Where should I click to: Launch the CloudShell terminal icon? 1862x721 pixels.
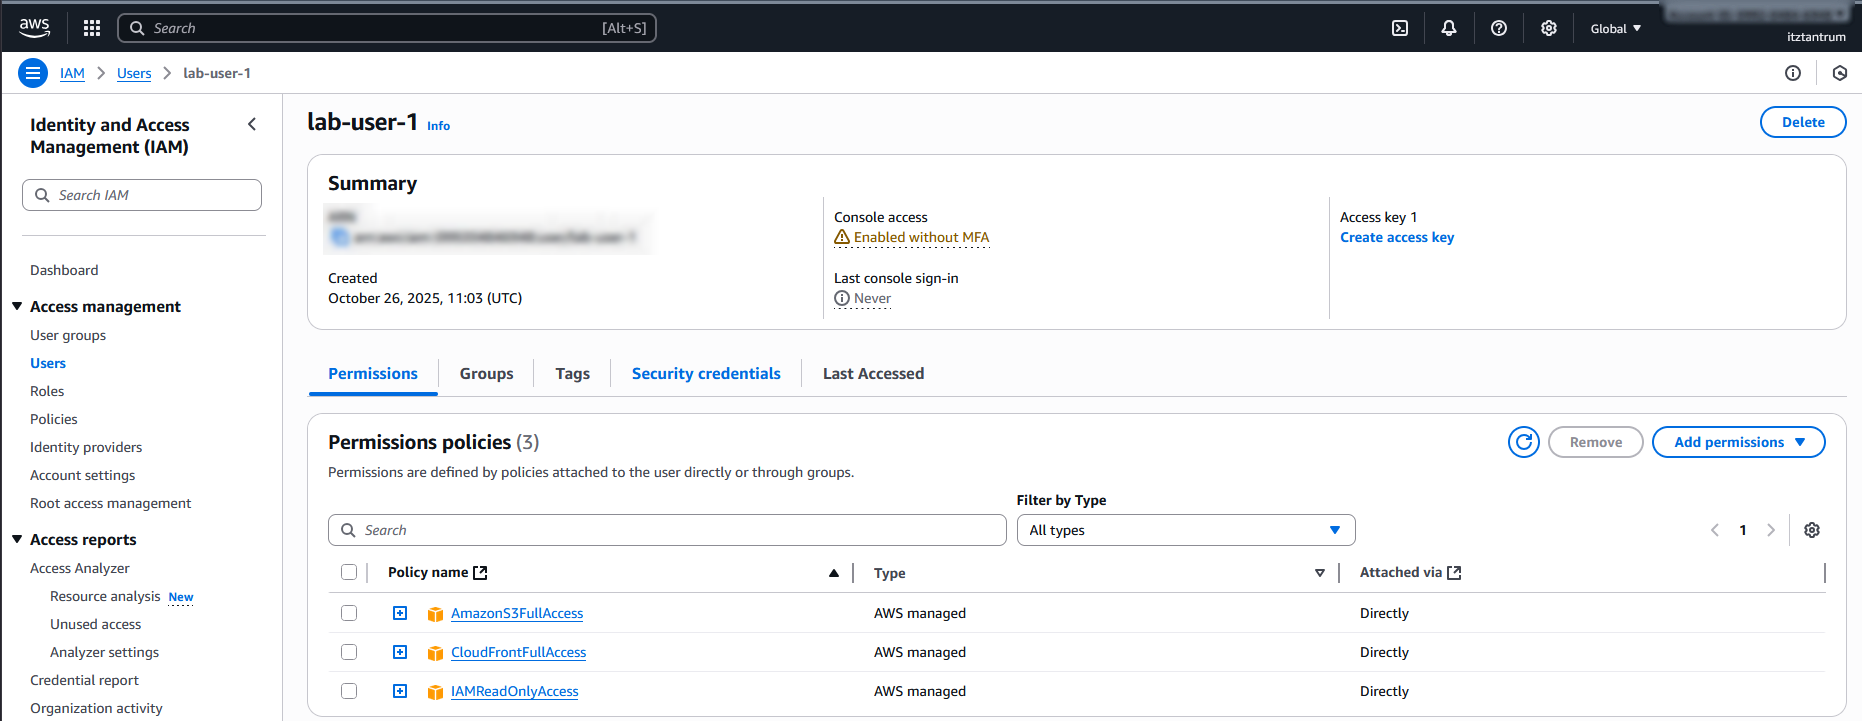pyautogui.click(x=1400, y=28)
